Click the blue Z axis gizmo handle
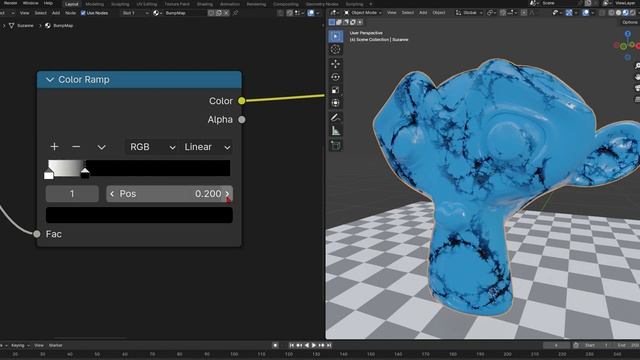 (x=628, y=34)
